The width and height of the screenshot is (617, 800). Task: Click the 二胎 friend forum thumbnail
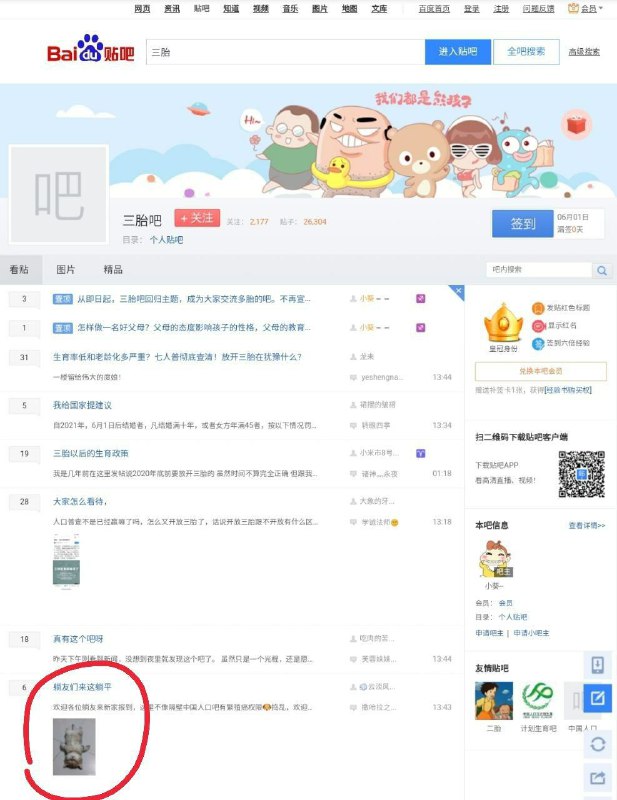(493, 701)
